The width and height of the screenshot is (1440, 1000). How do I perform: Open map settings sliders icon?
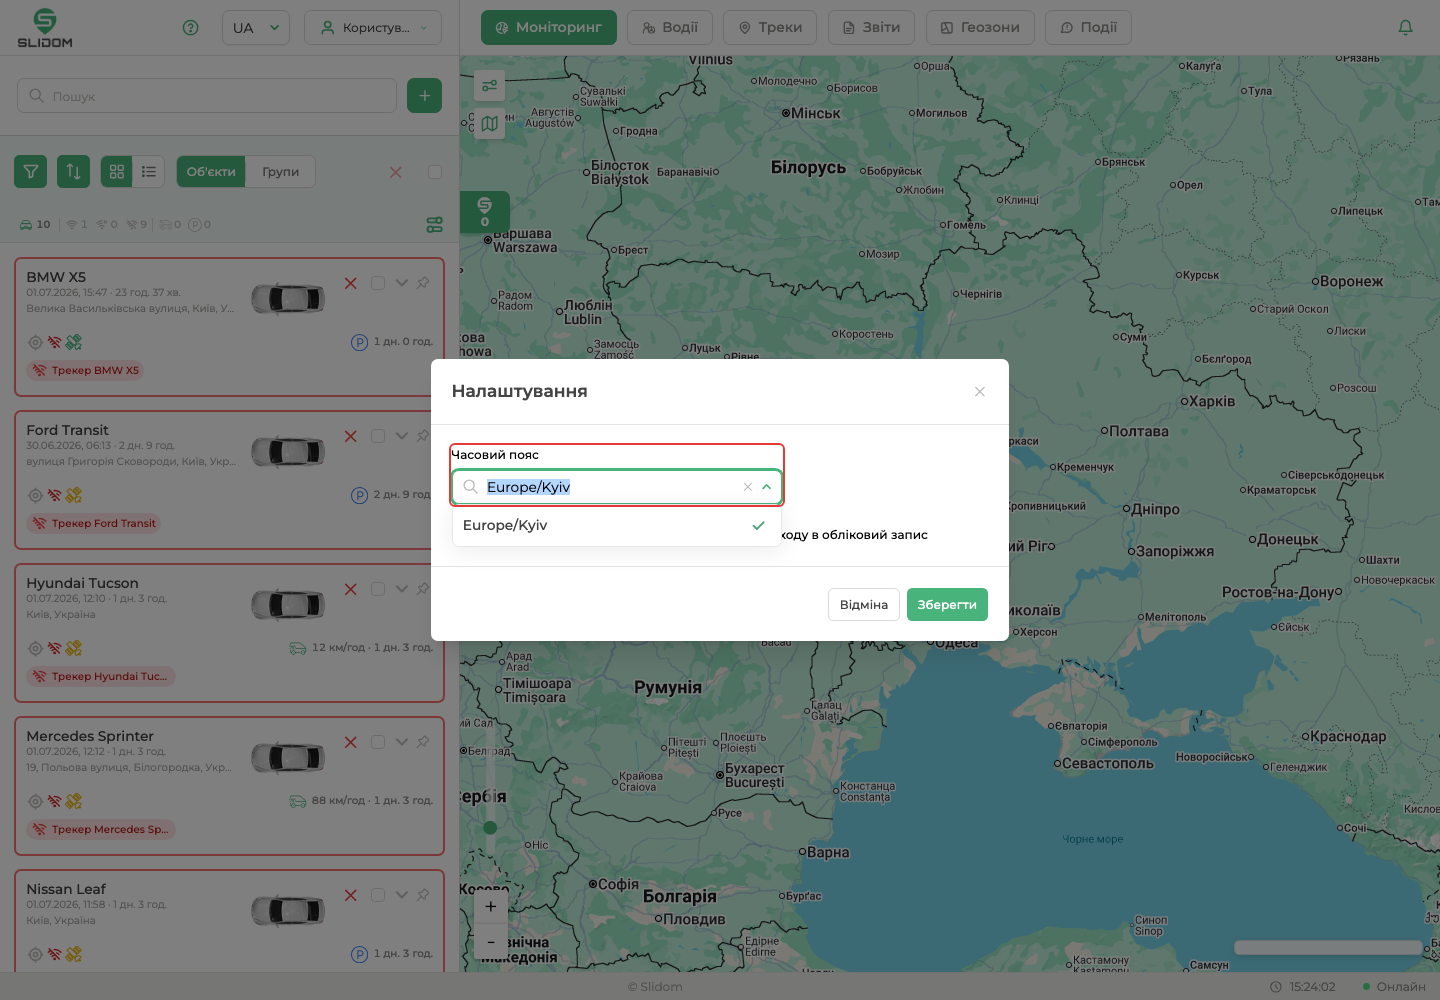click(490, 86)
